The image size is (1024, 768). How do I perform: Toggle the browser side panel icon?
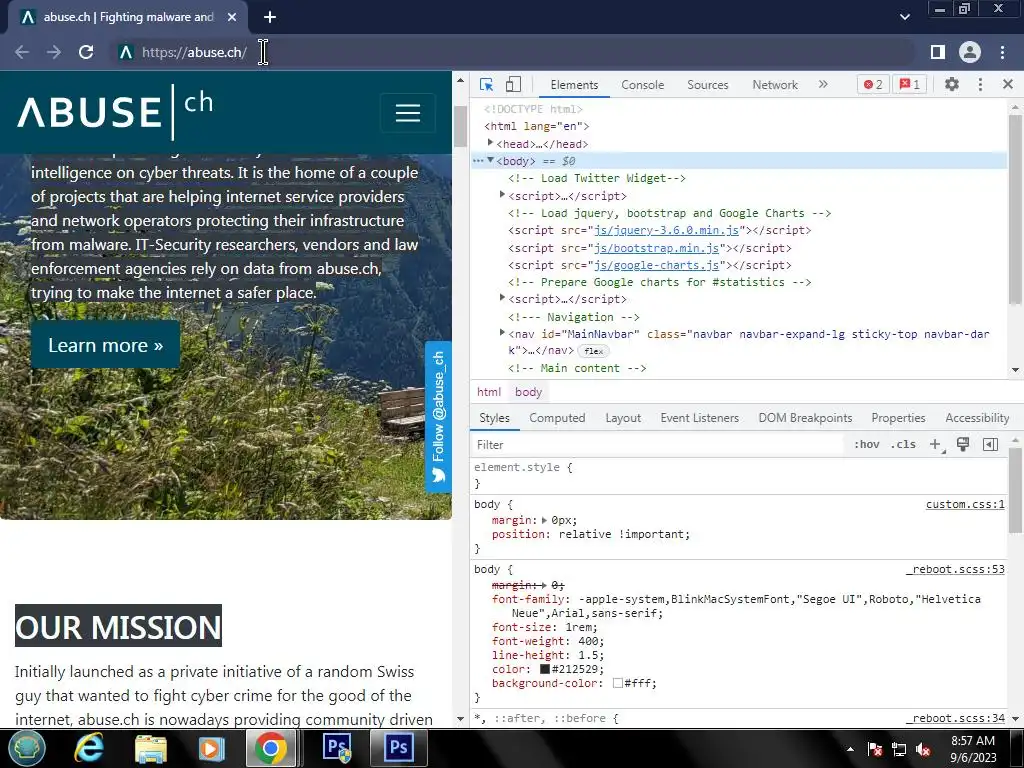[938, 52]
